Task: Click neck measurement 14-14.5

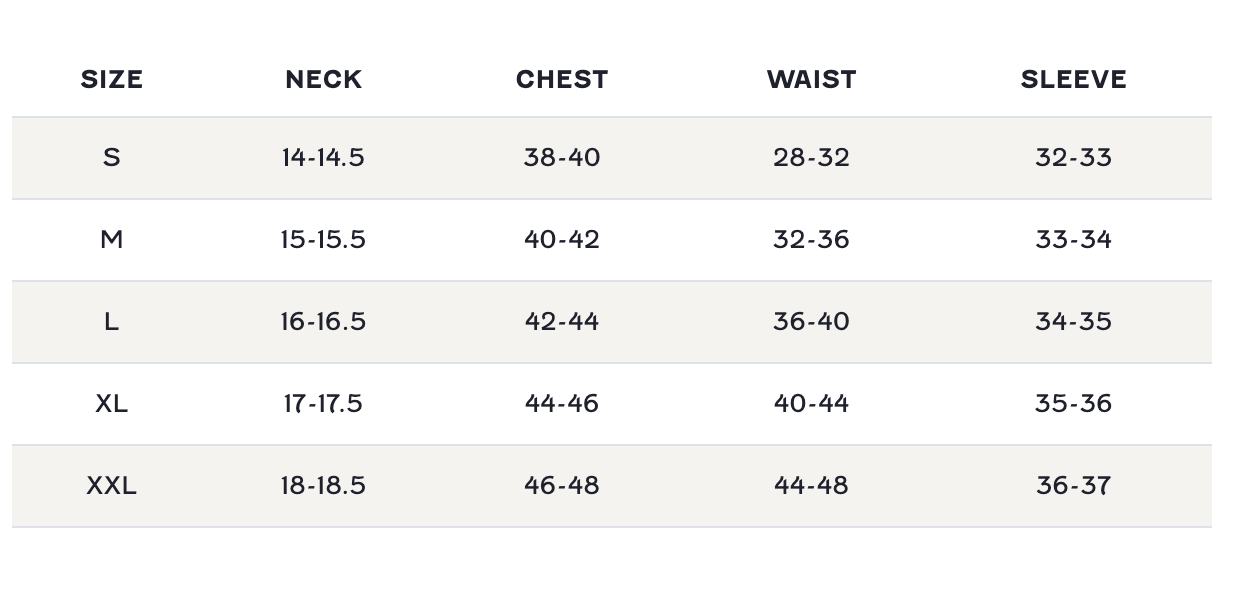Action: [323, 158]
